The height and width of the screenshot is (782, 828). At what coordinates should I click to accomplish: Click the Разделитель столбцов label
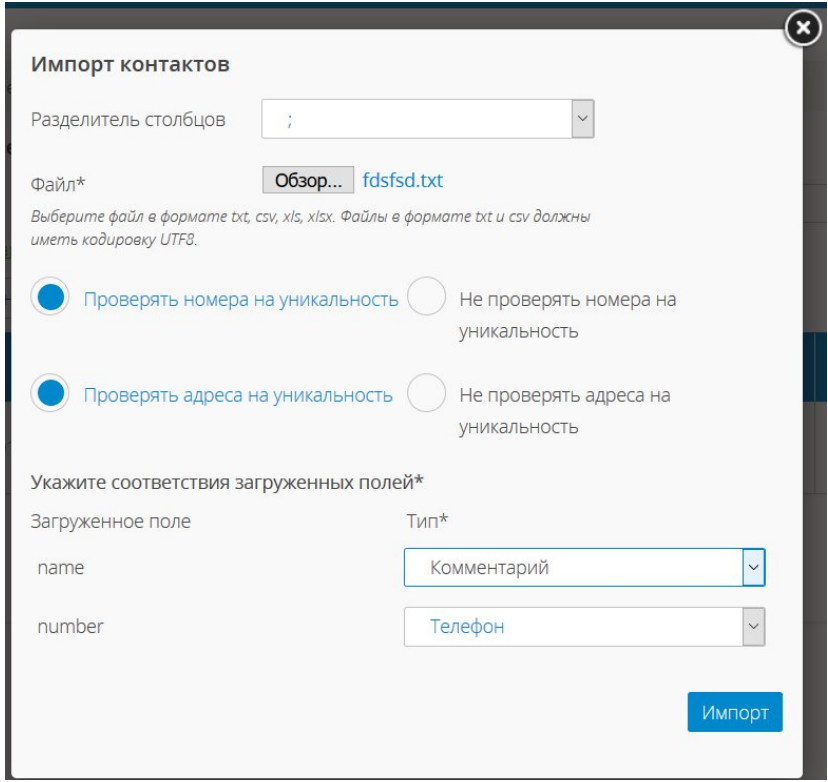click(x=128, y=120)
